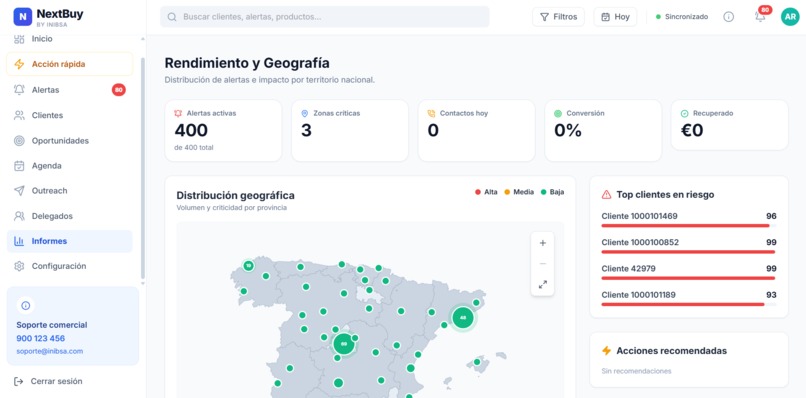The image size is (806, 398).
Task: Open the Hoy date selector
Action: point(615,17)
